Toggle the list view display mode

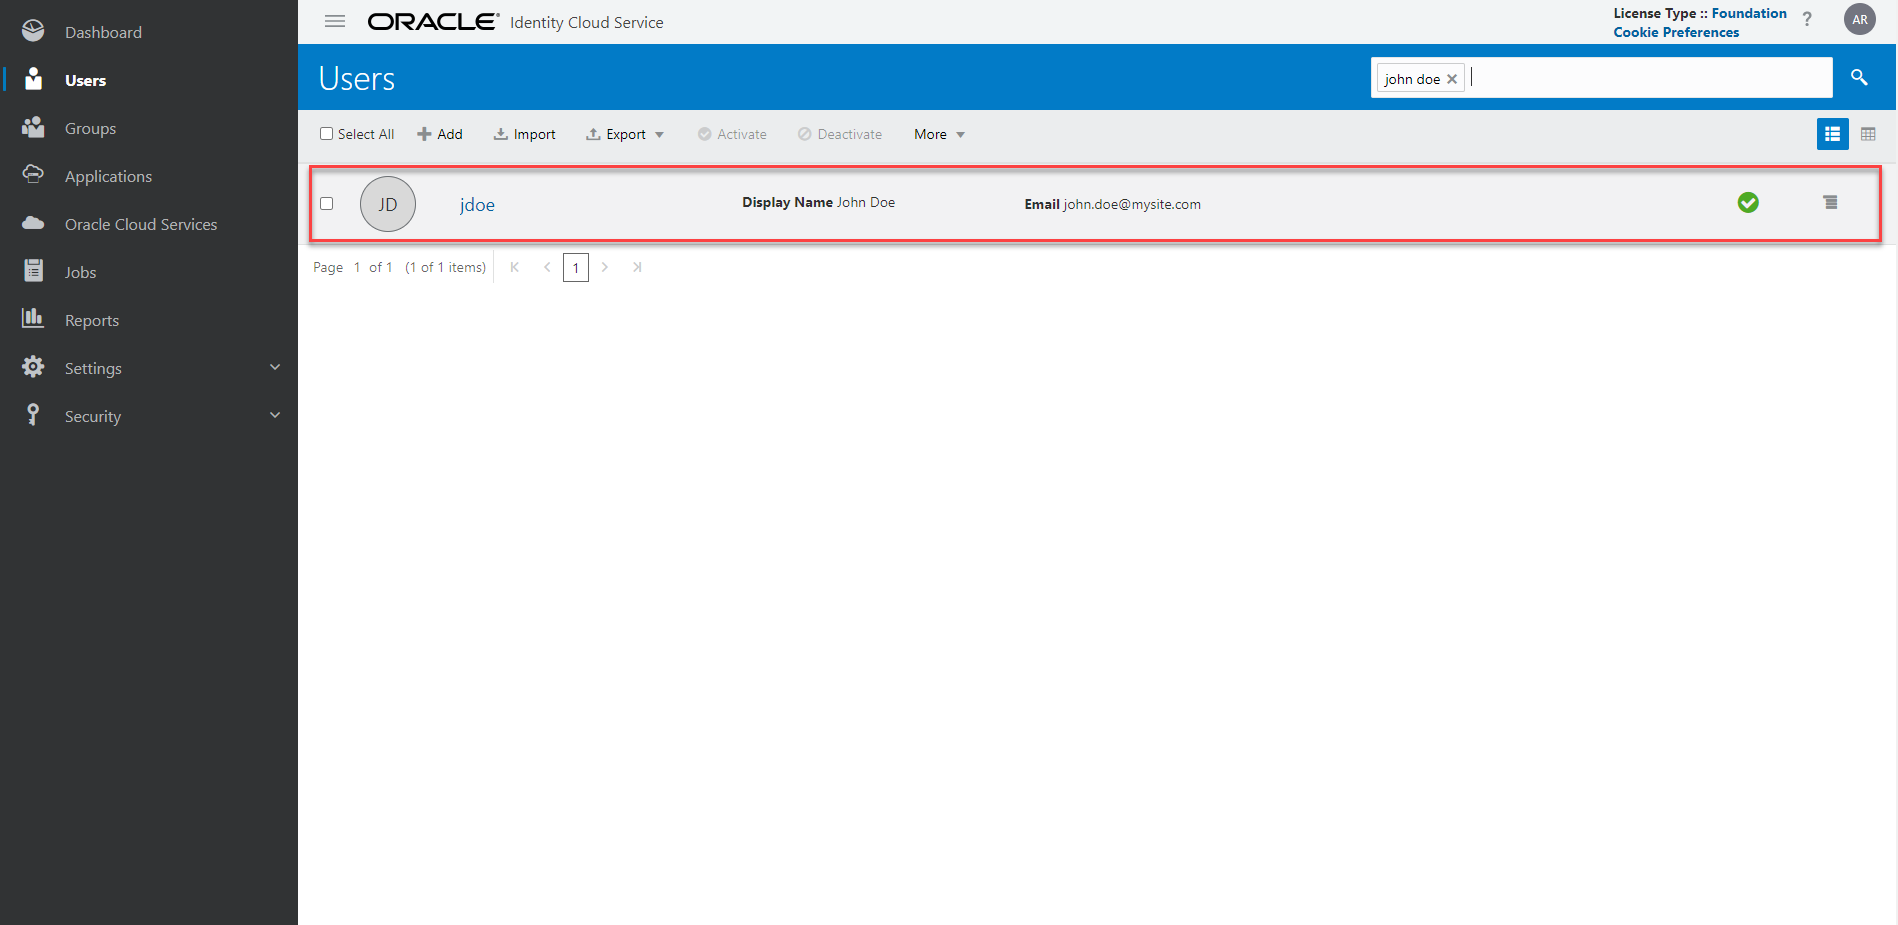pos(1832,133)
